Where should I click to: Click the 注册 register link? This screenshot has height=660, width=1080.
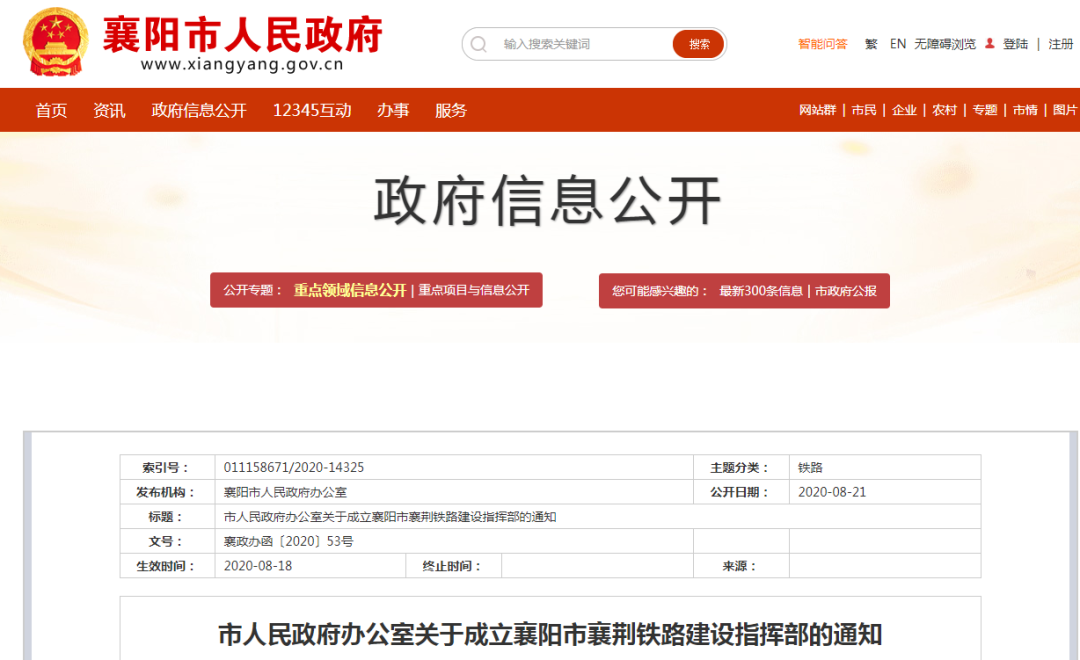[x=1060, y=44]
